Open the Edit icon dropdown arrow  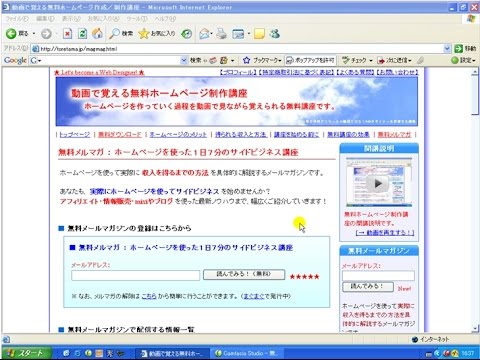pyautogui.click(x=249, y=33)
